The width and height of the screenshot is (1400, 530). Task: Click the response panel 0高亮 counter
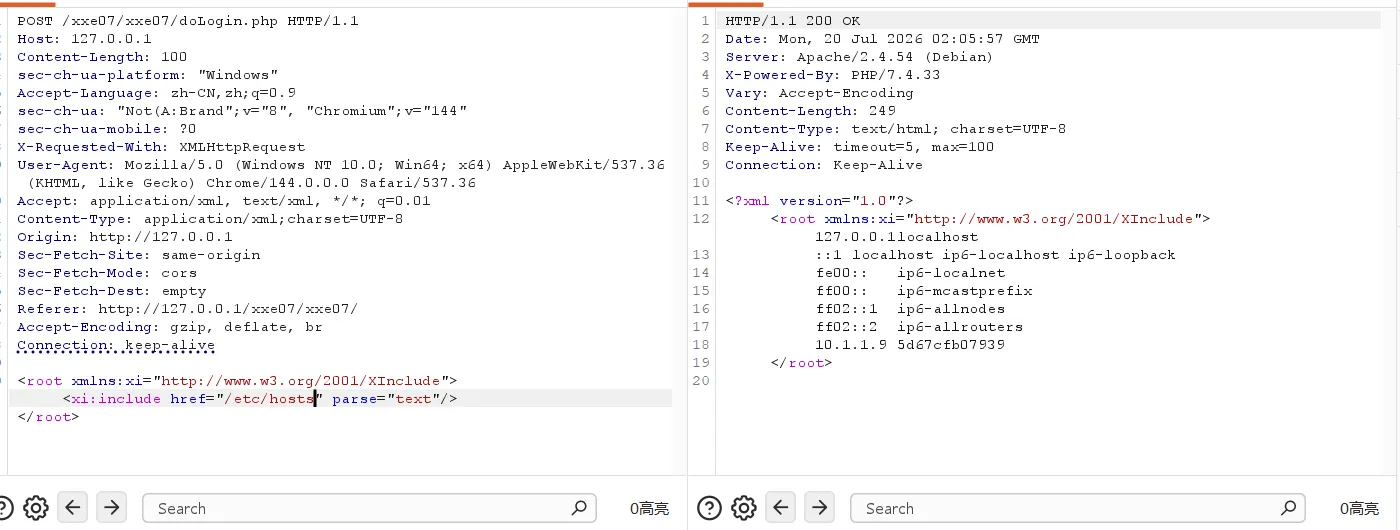(1359, 509)
